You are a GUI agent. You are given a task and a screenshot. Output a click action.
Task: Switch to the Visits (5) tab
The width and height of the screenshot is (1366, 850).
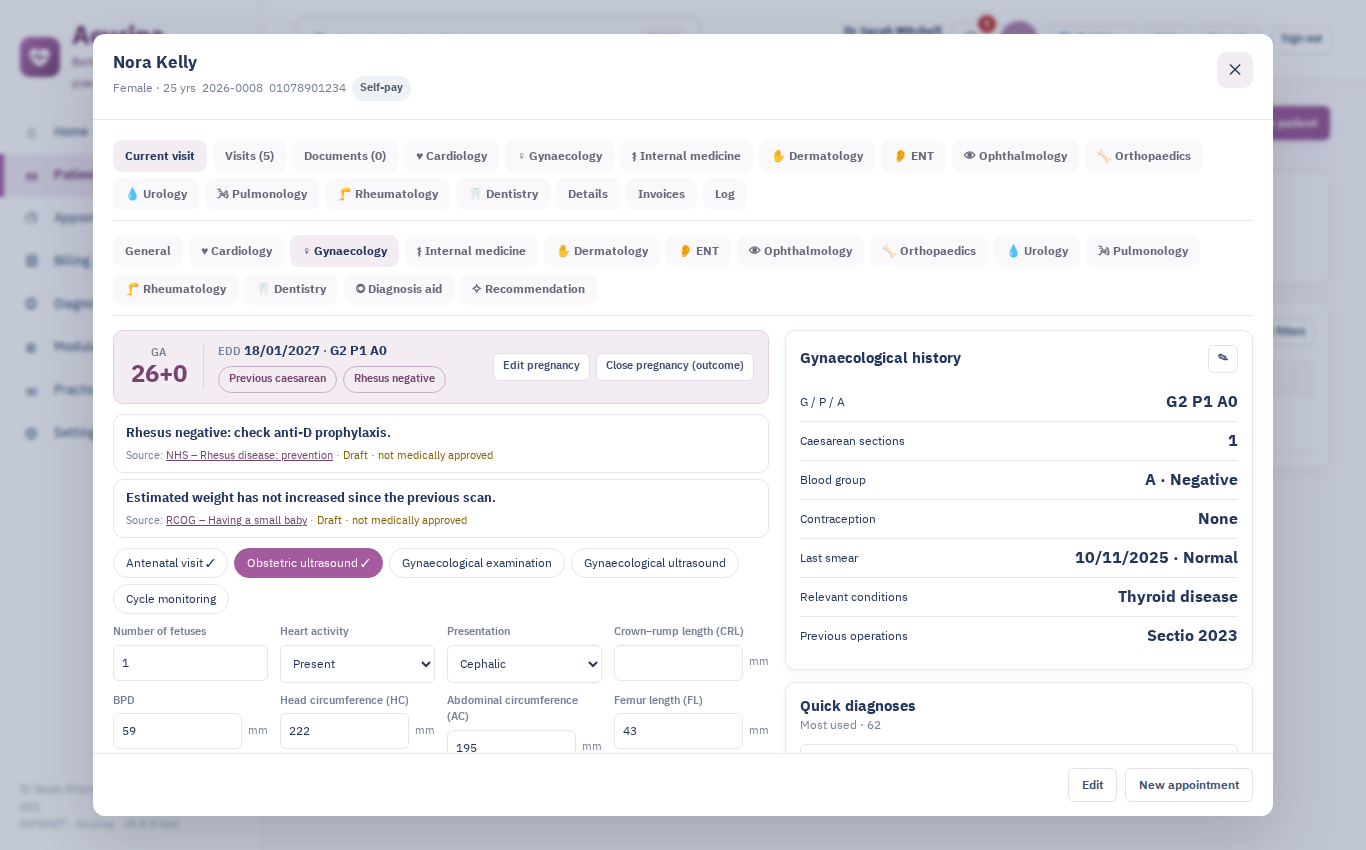point(249,156)
